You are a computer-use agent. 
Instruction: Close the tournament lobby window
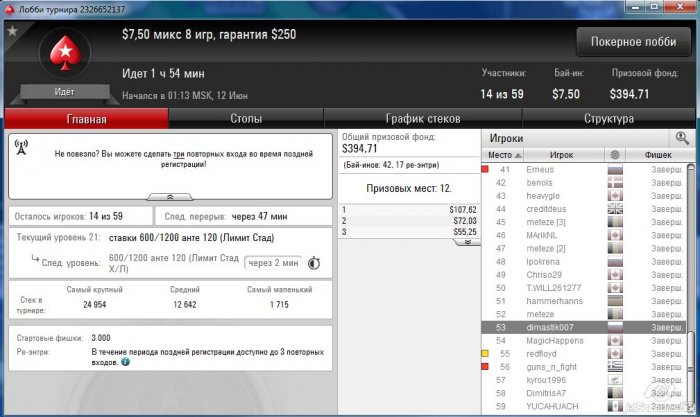coord(680,7)
